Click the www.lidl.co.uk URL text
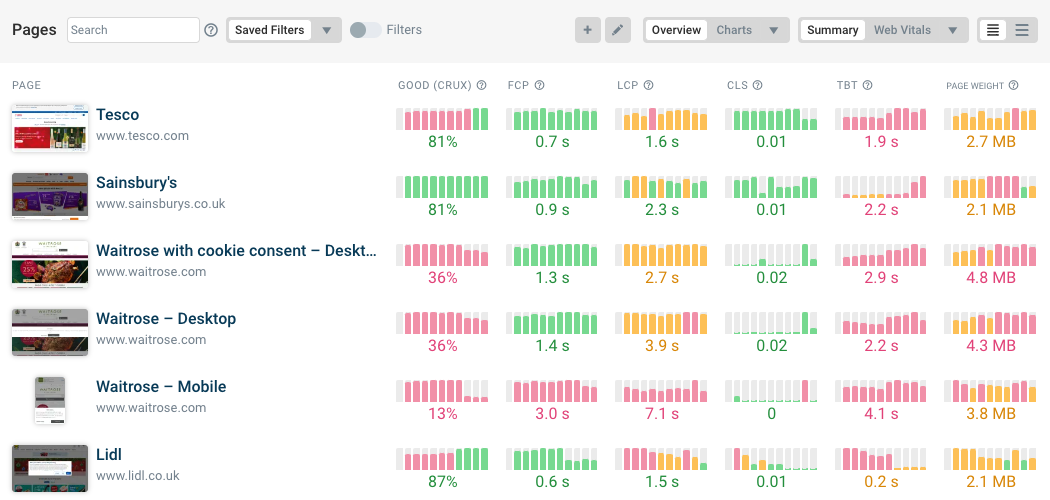This screenshot has width=1050, height=500. click(138, 476)
